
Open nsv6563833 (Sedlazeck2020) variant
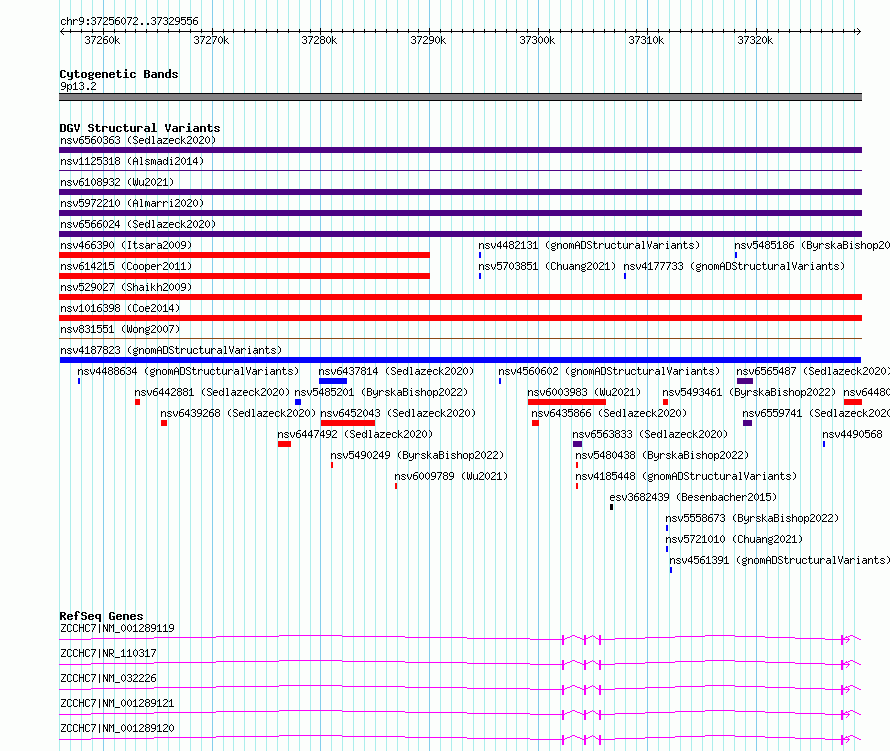[650, 434]
